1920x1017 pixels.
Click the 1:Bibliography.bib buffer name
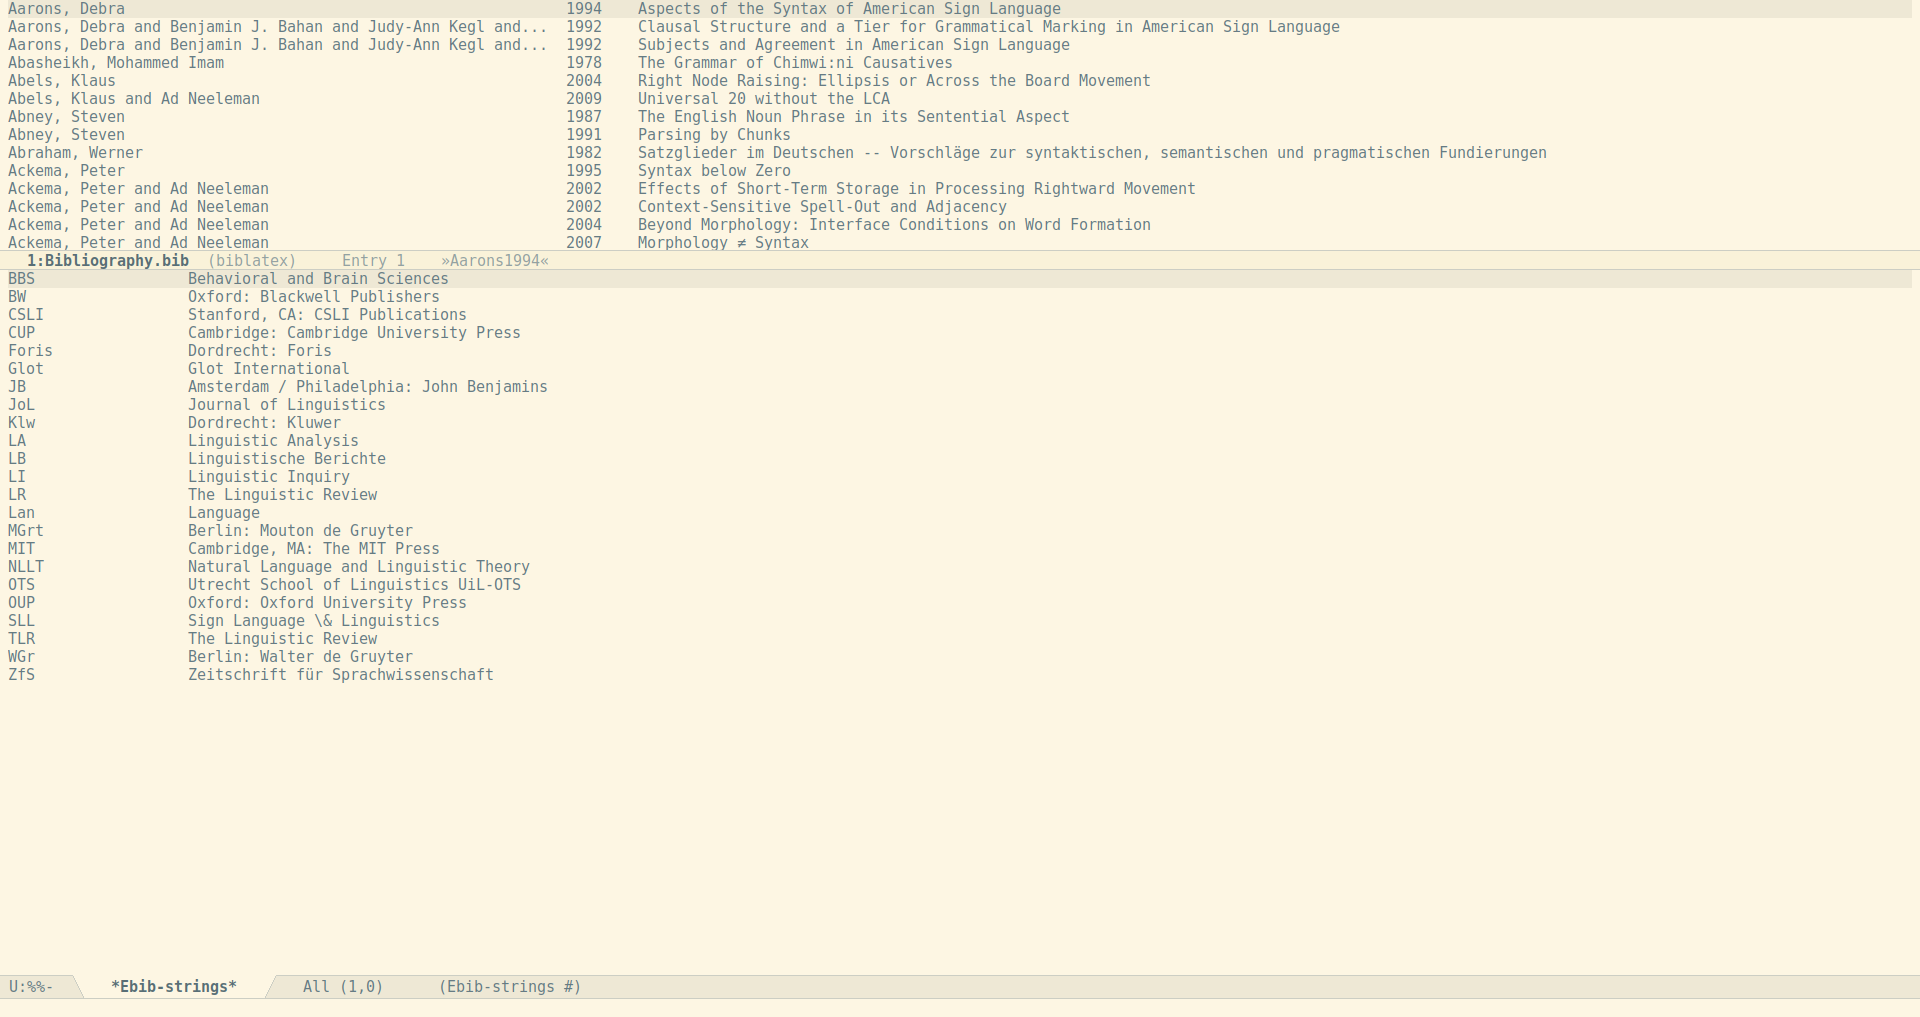pos(107,261)
